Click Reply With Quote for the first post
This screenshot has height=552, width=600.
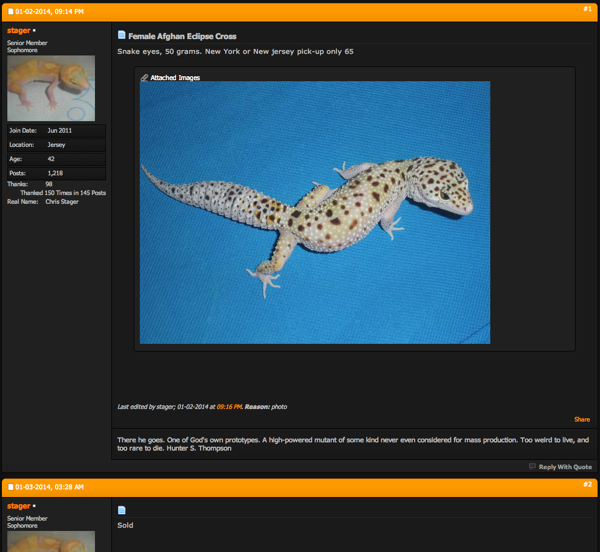click(565, 467)
